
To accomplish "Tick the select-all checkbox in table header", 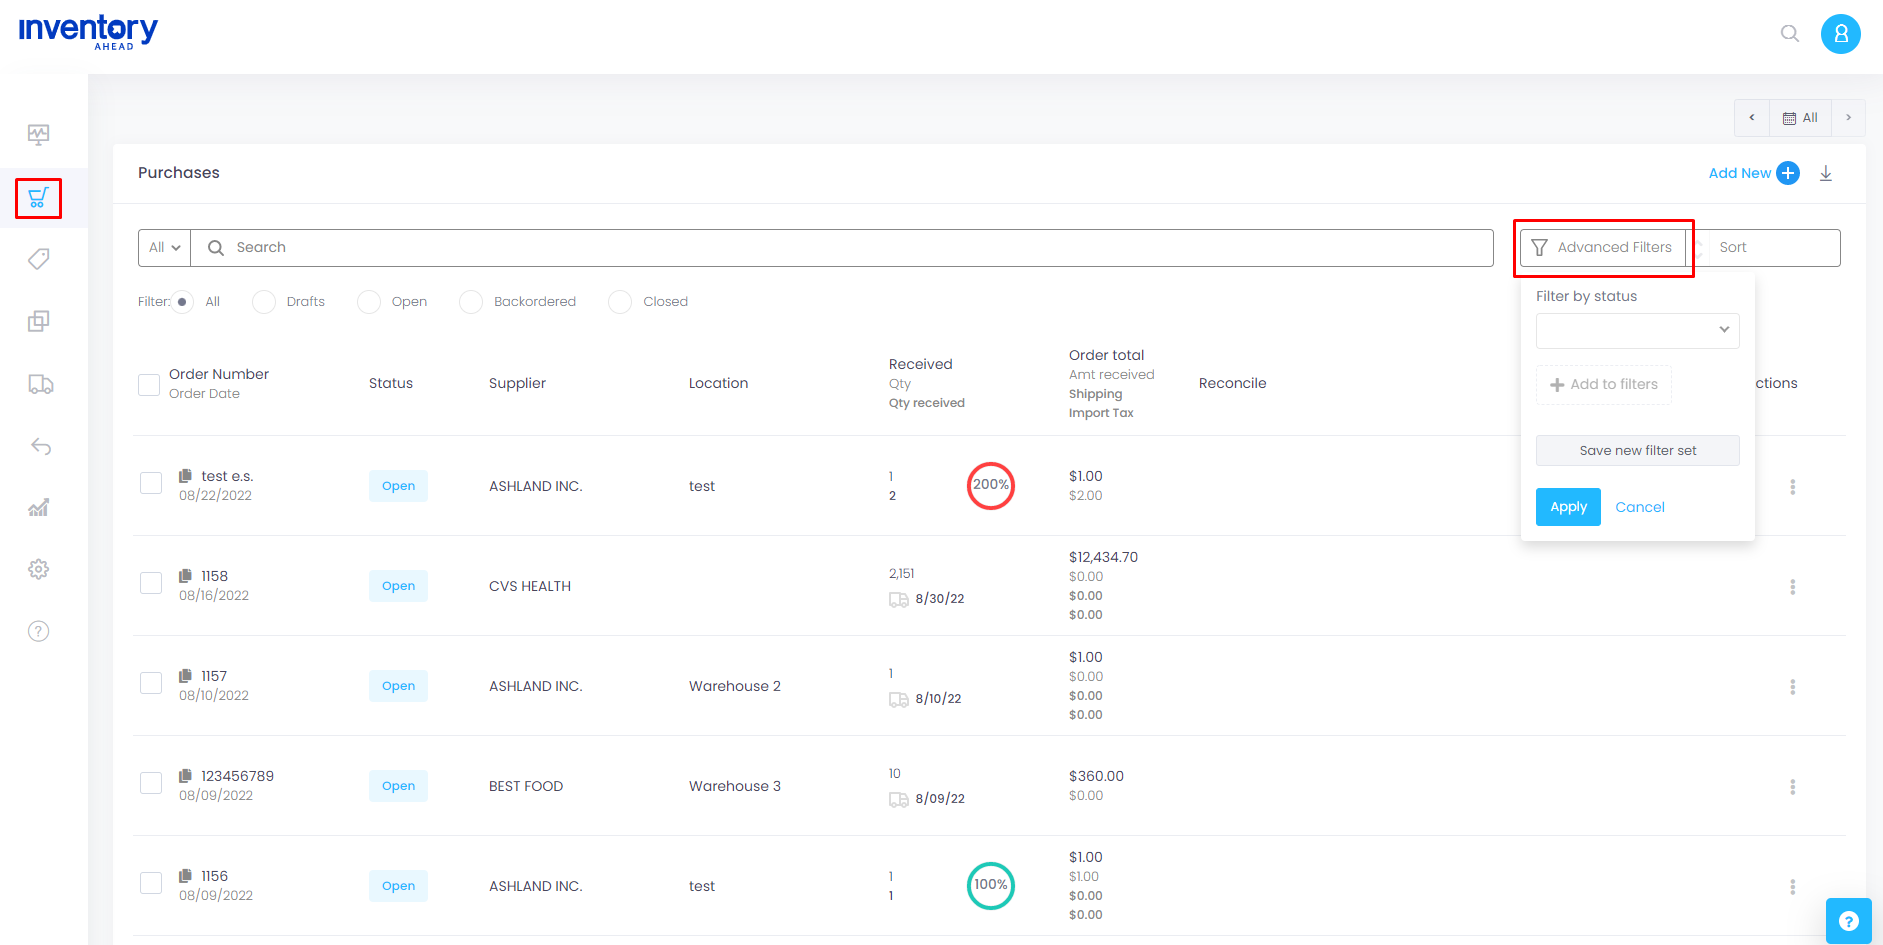I will pyautogui.click(x=149, y=385).
